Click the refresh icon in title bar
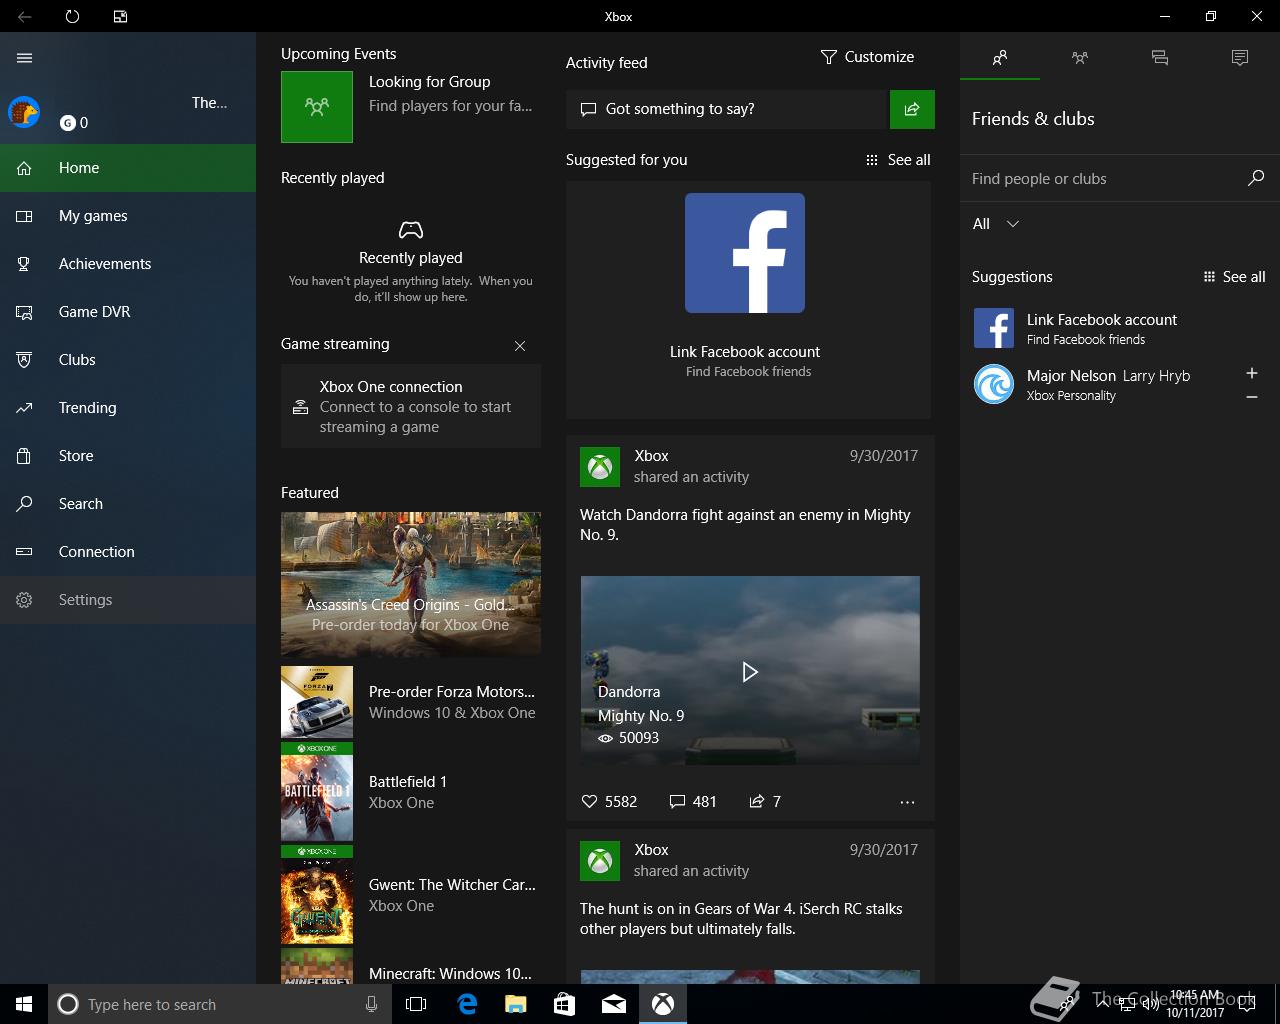 (72, 16)
